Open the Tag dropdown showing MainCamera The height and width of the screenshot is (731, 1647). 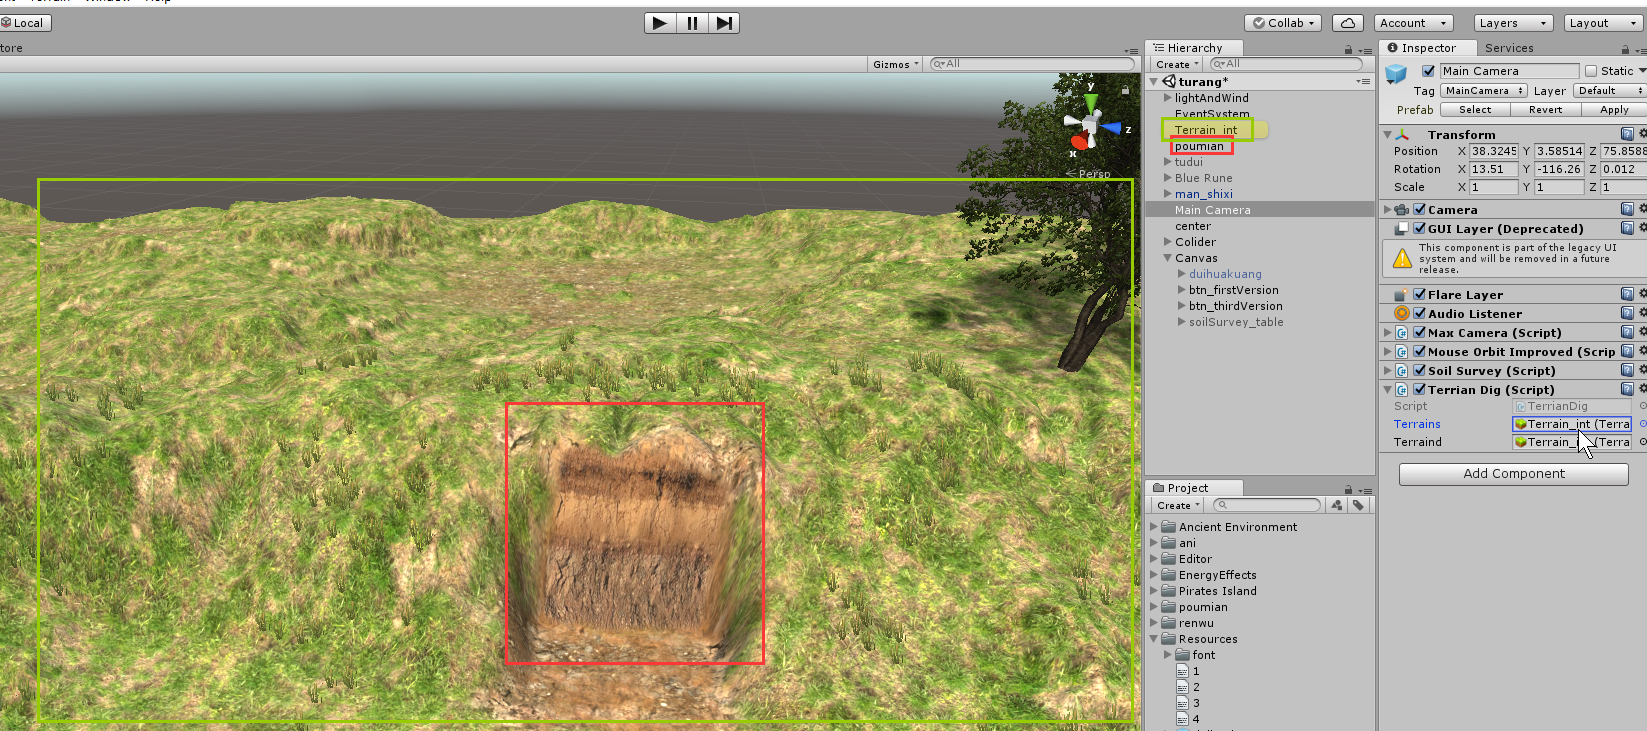point(1484,90)
